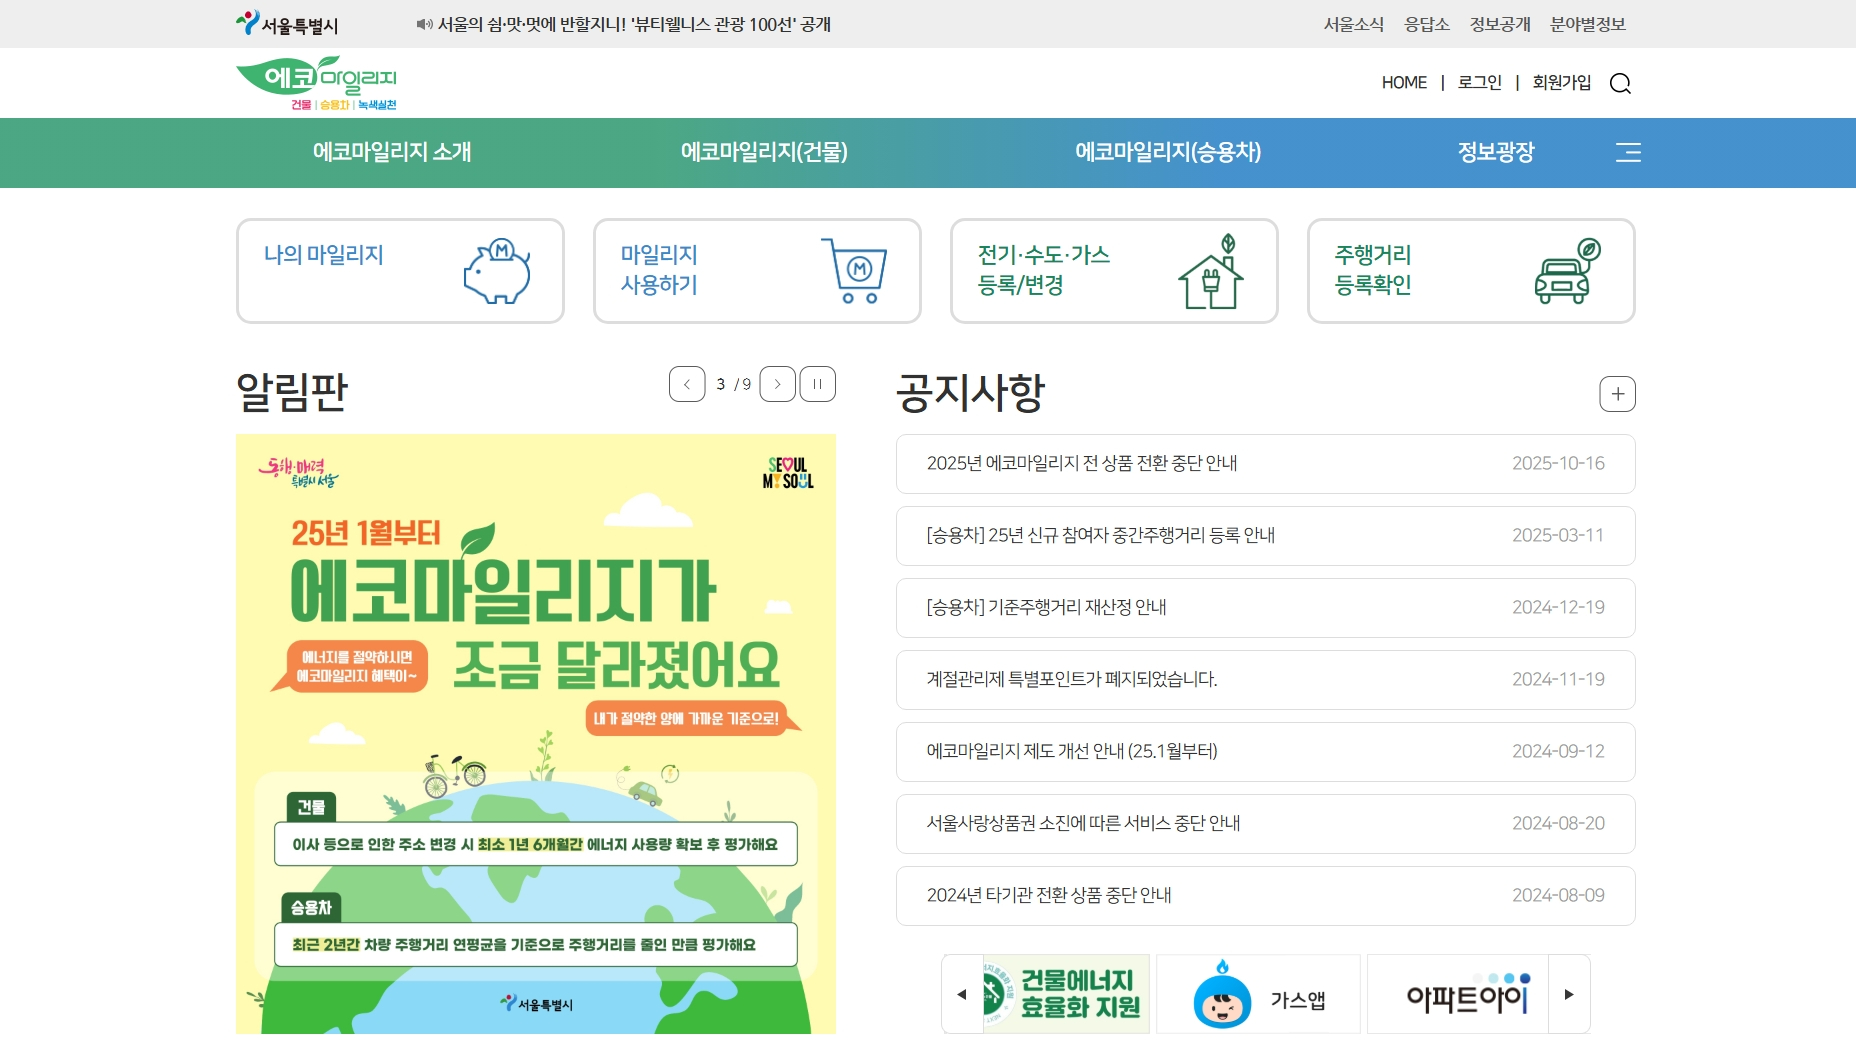1856x1056 pixels.
Task: Click the Seoul city logo
Action: [x=287, y=24]
